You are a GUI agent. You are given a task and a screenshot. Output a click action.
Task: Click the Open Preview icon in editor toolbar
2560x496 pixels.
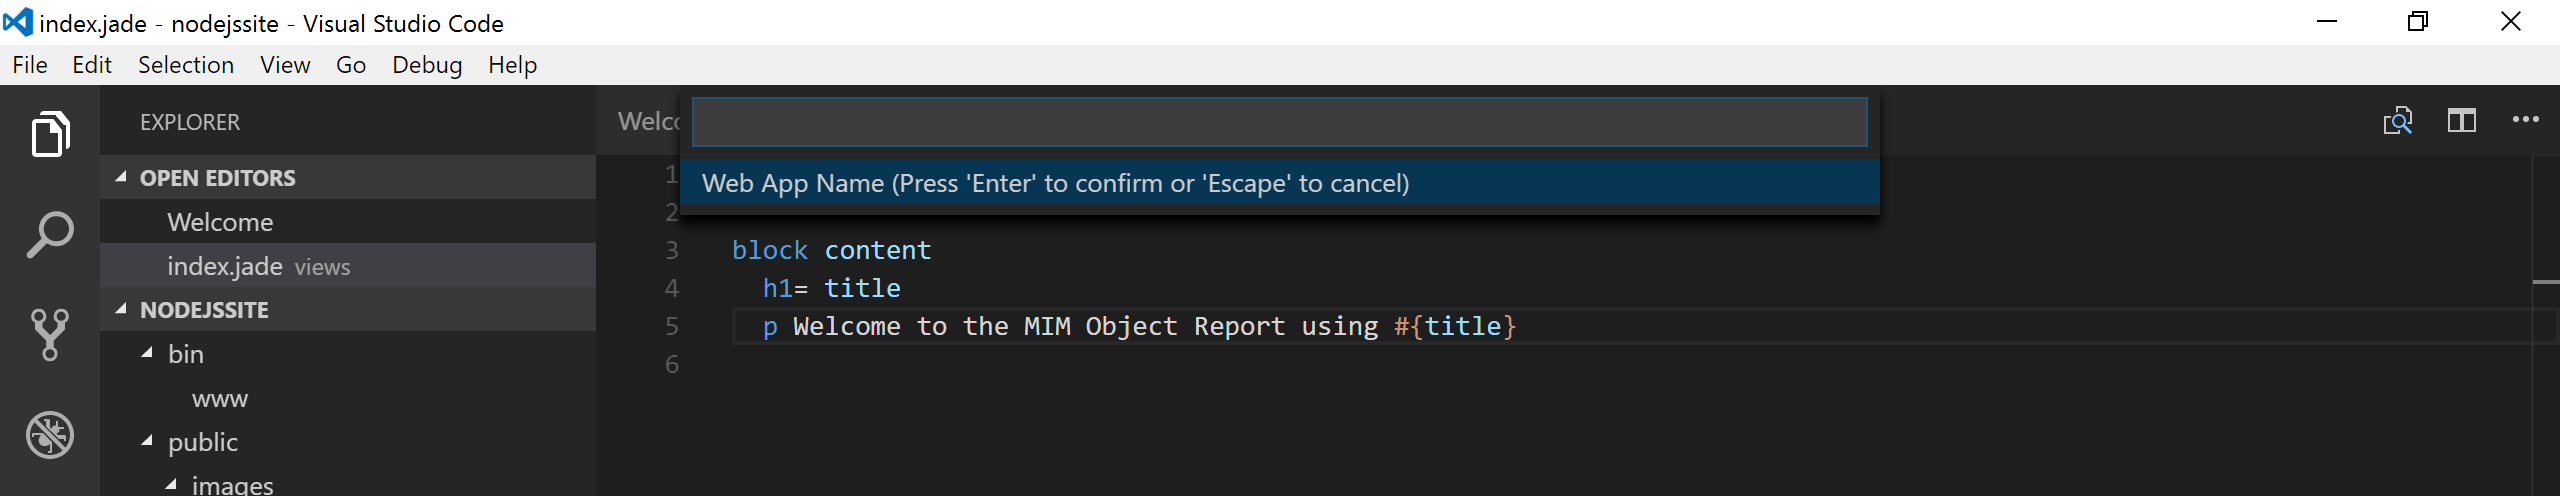click(x=2397, y=121)
